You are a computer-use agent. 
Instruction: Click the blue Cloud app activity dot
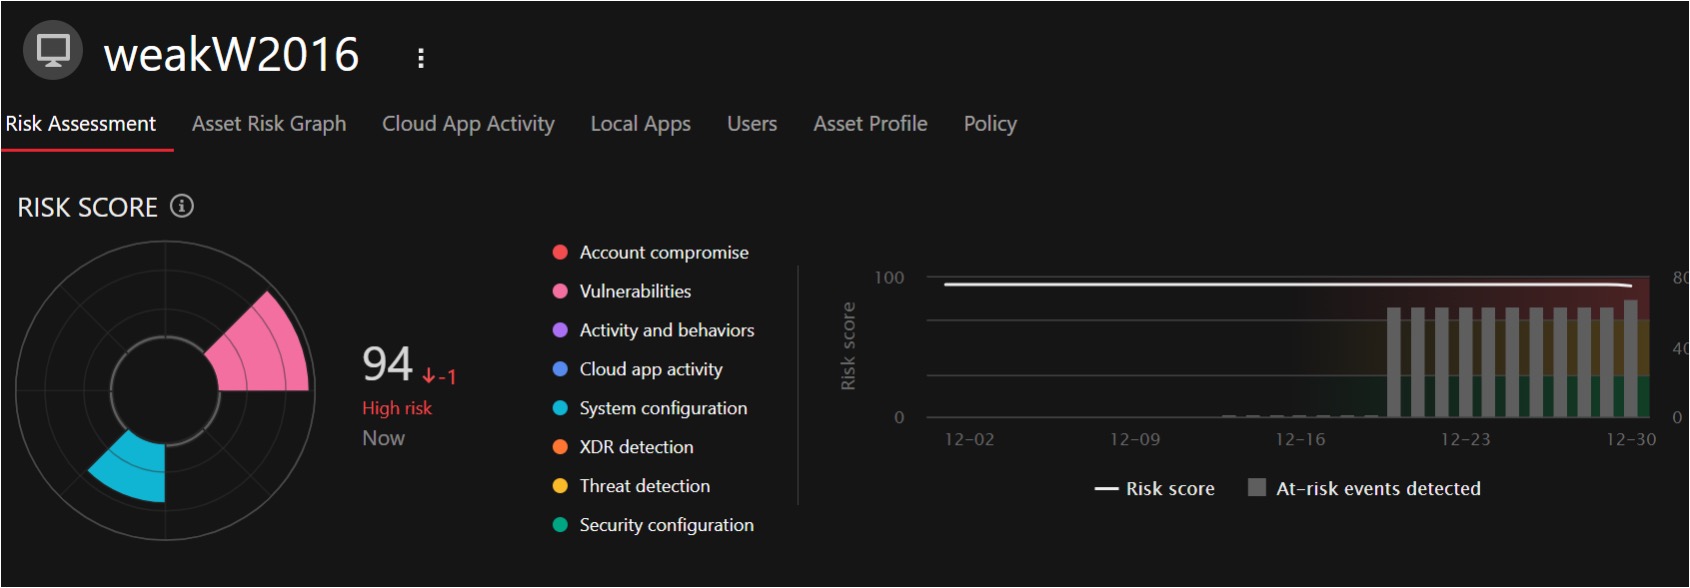560,369
